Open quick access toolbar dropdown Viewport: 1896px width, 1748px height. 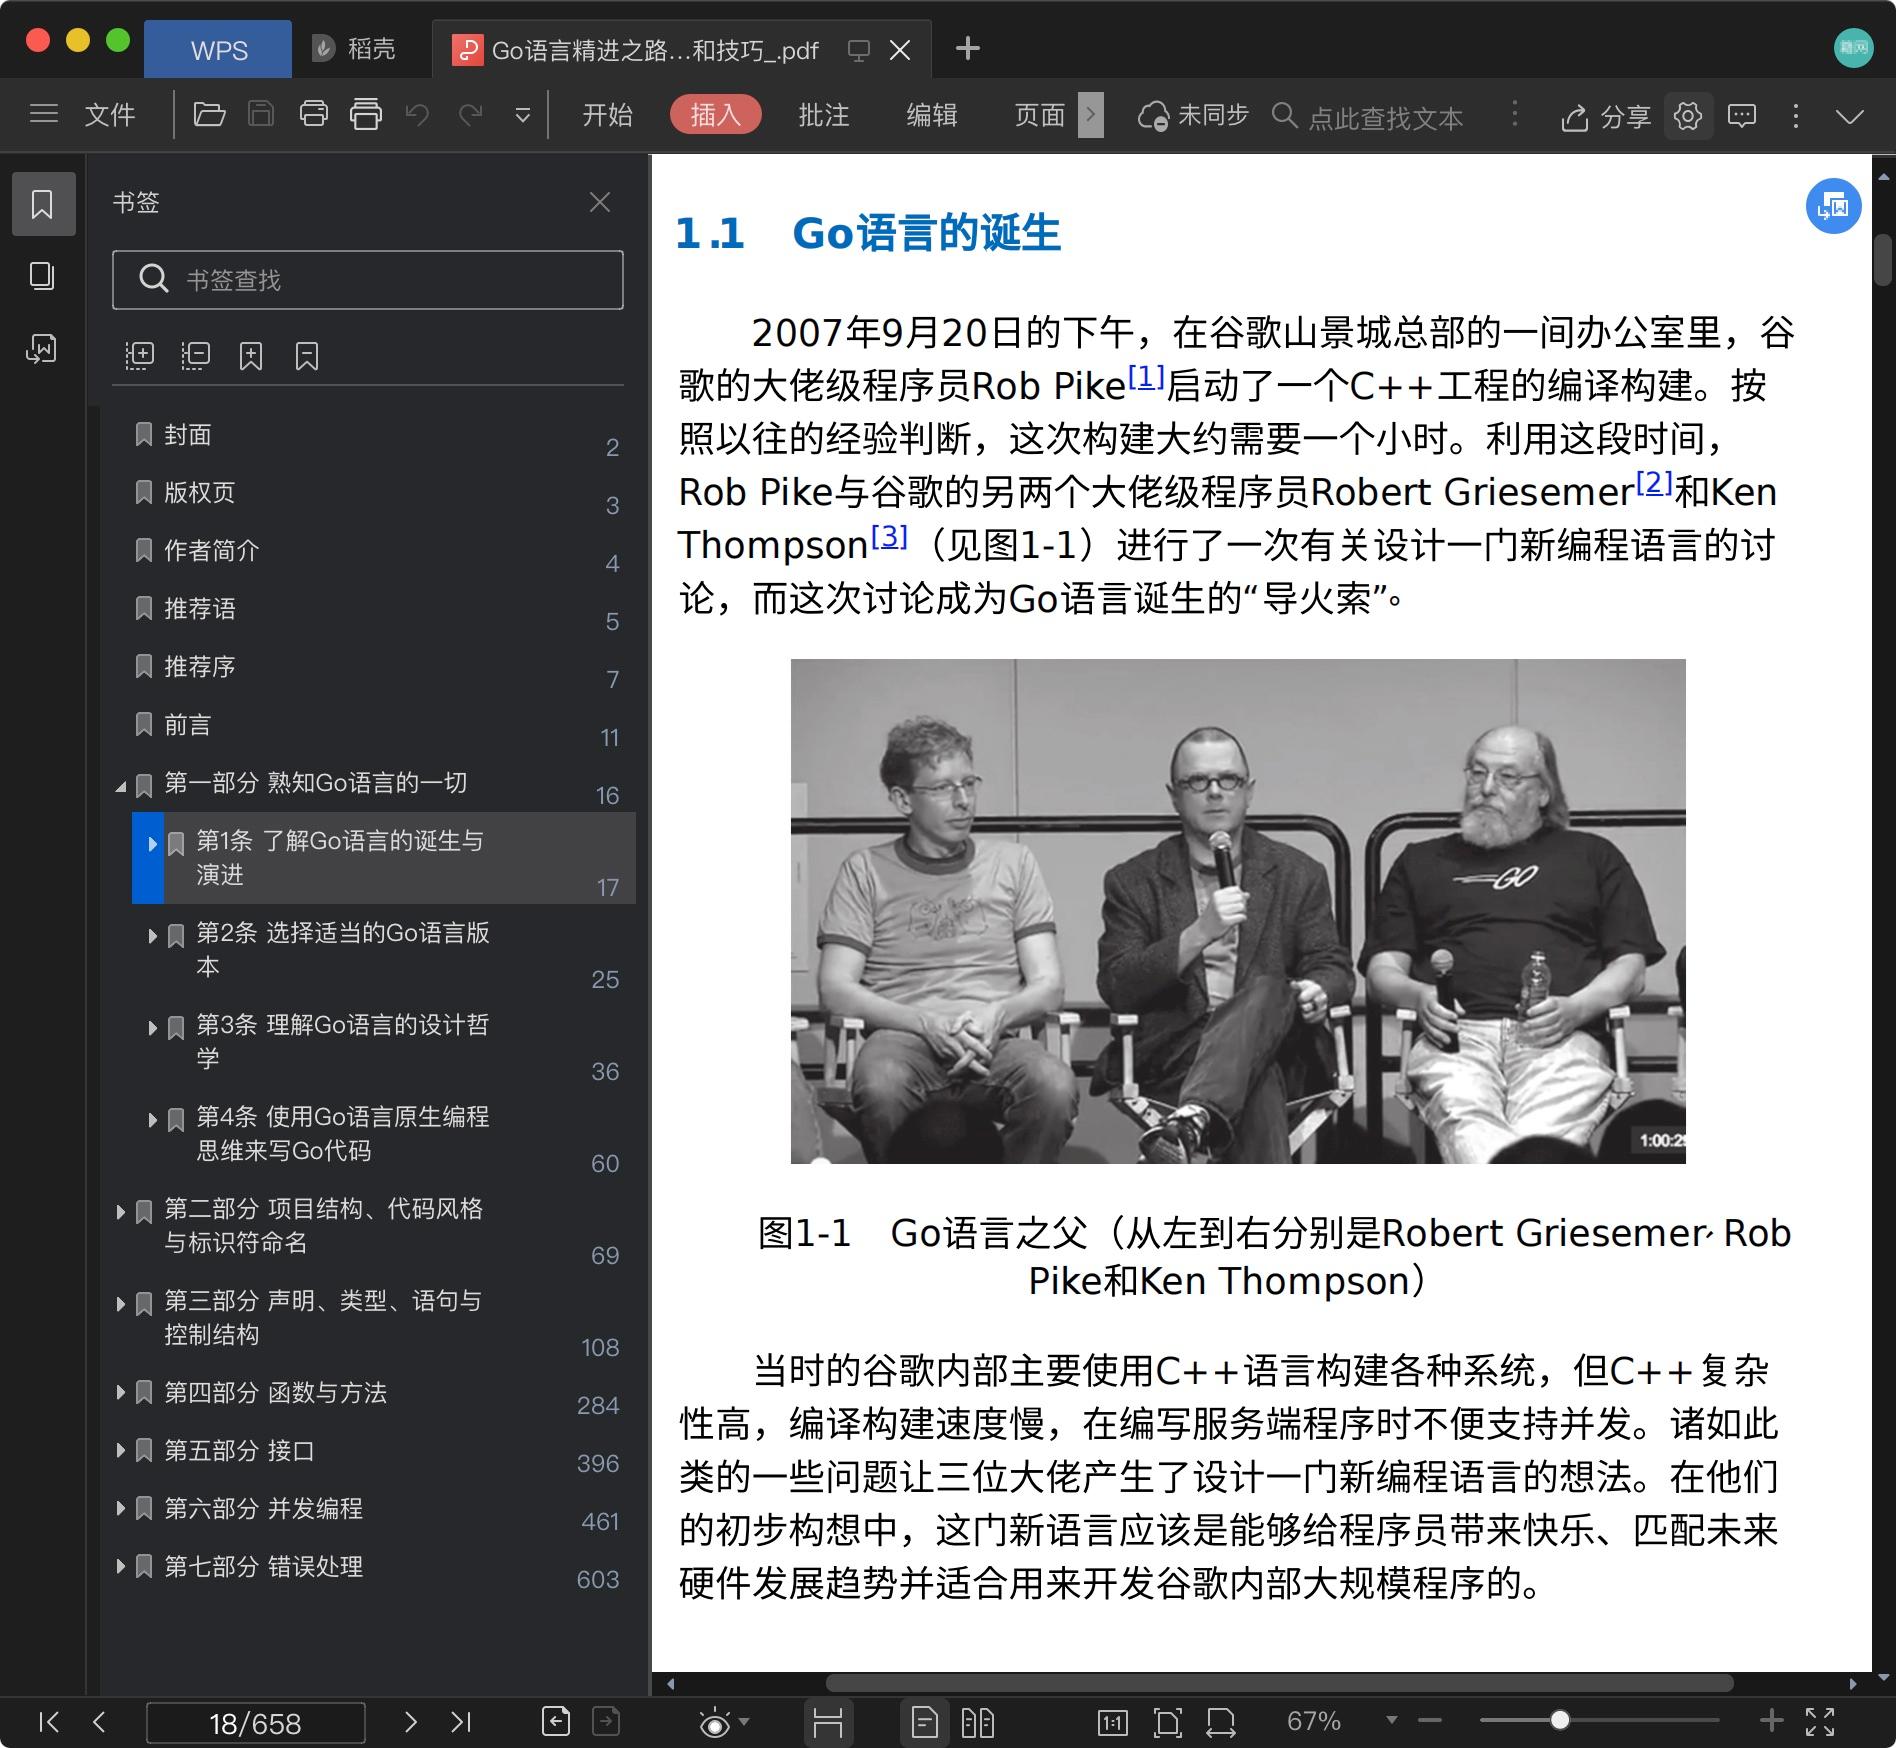(522, 116)
